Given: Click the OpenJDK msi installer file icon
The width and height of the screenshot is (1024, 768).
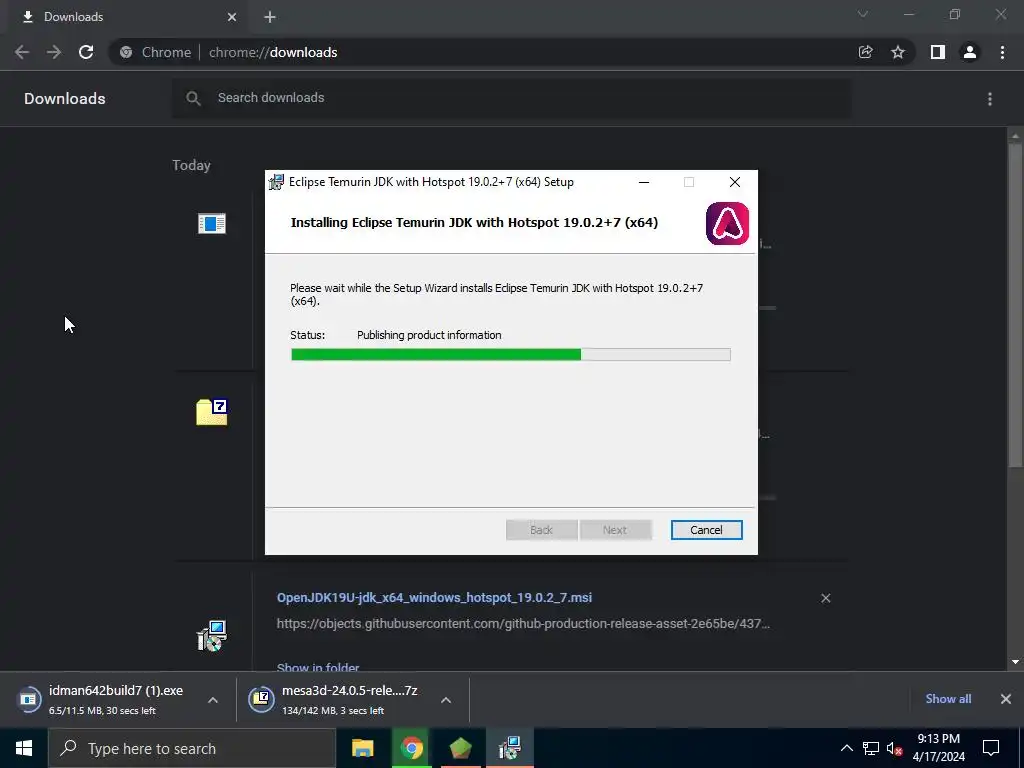Looking at the screenshot, I should click(x=212, y=635).
